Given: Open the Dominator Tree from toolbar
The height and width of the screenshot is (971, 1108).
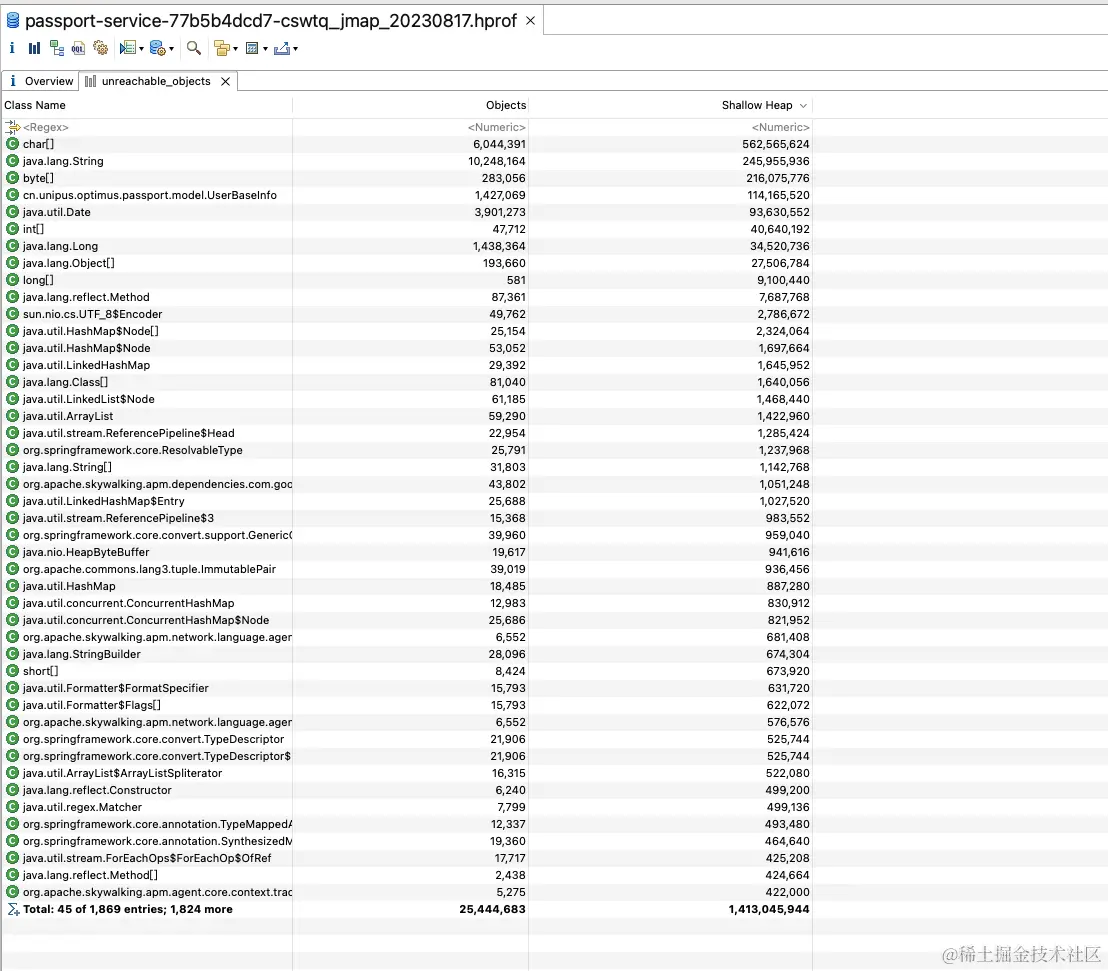Looking at the screenshot, I should (57, 48).
